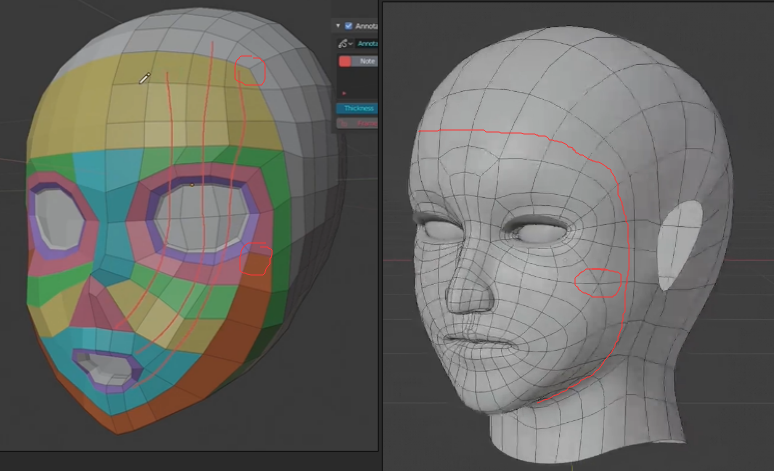Click the annotation data-block name field
This screenshot has height=471, width=774.
(365, 44)
